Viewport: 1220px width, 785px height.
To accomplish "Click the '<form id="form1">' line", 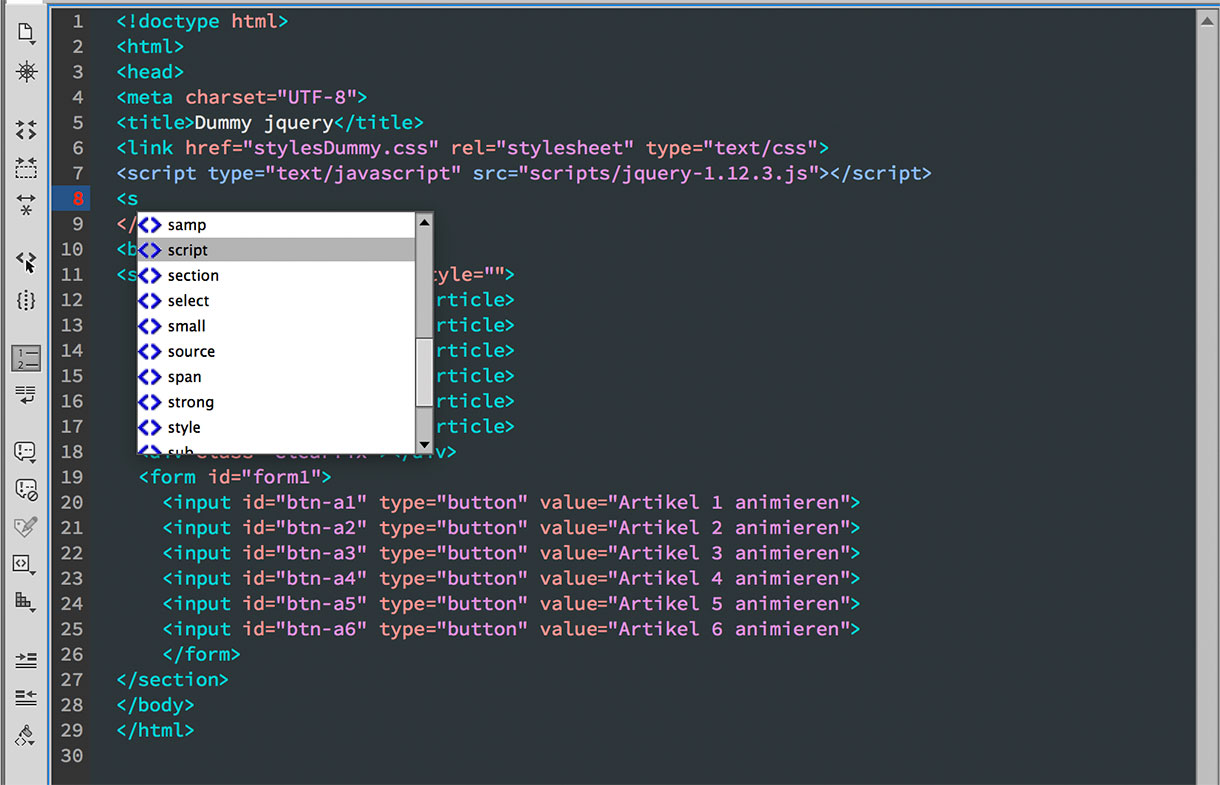I will tap(235, 477).
